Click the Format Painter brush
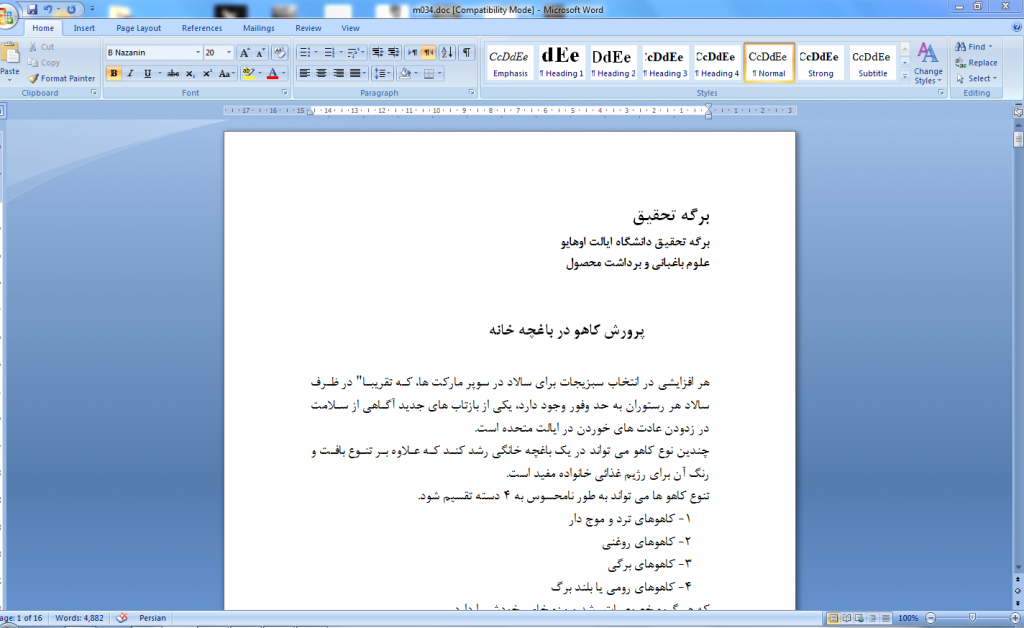The width and height of the screenshot is (1024, 628). pos(61,78)
